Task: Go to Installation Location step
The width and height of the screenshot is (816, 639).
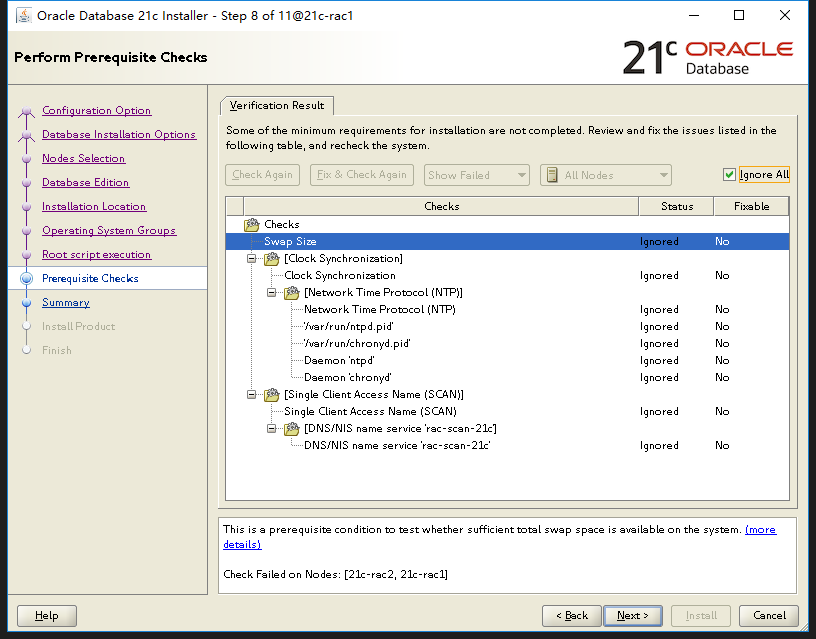Action: coord(94,206)
